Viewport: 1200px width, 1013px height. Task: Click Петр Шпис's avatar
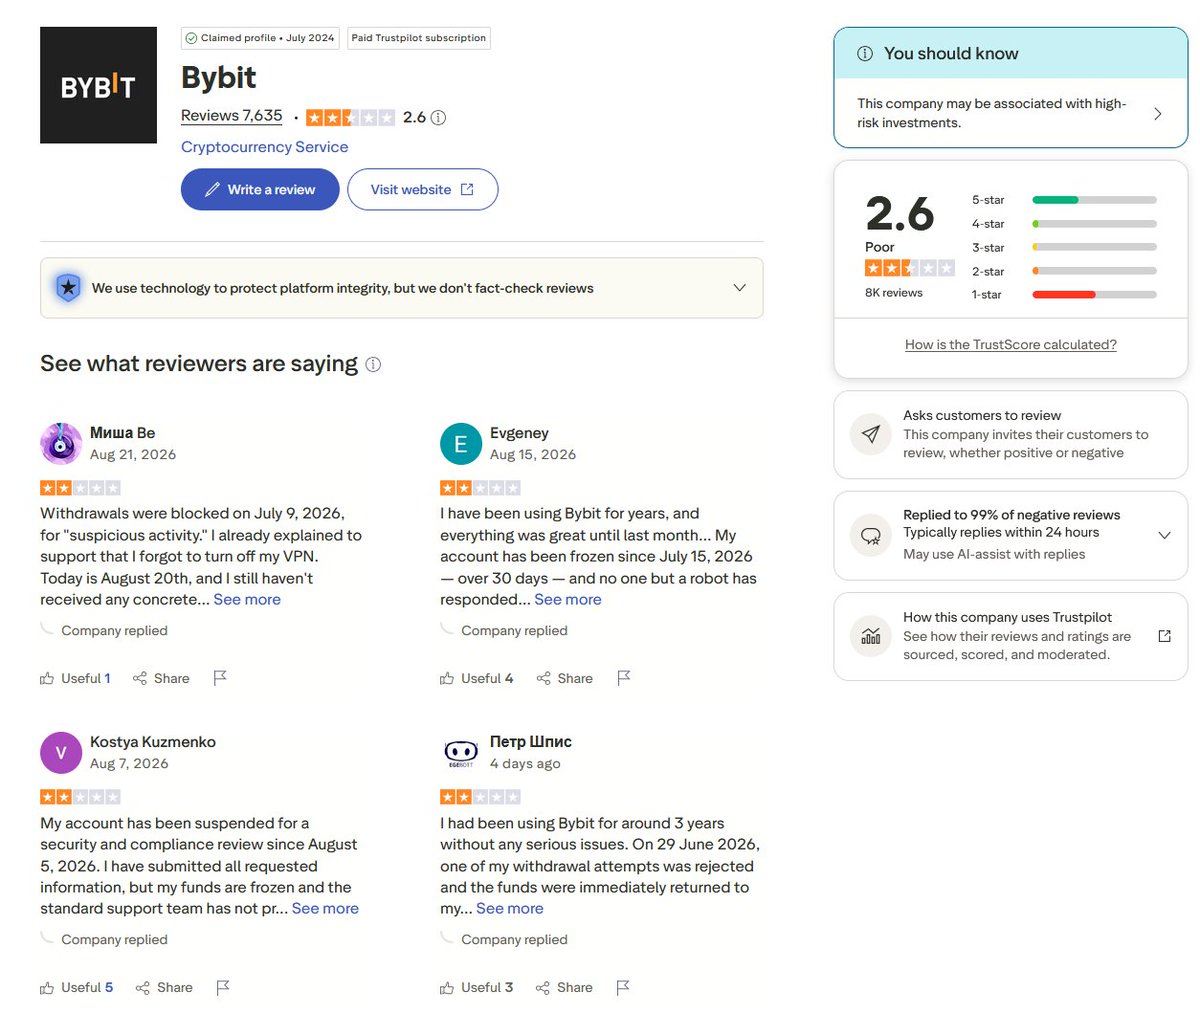click(461, 752)
